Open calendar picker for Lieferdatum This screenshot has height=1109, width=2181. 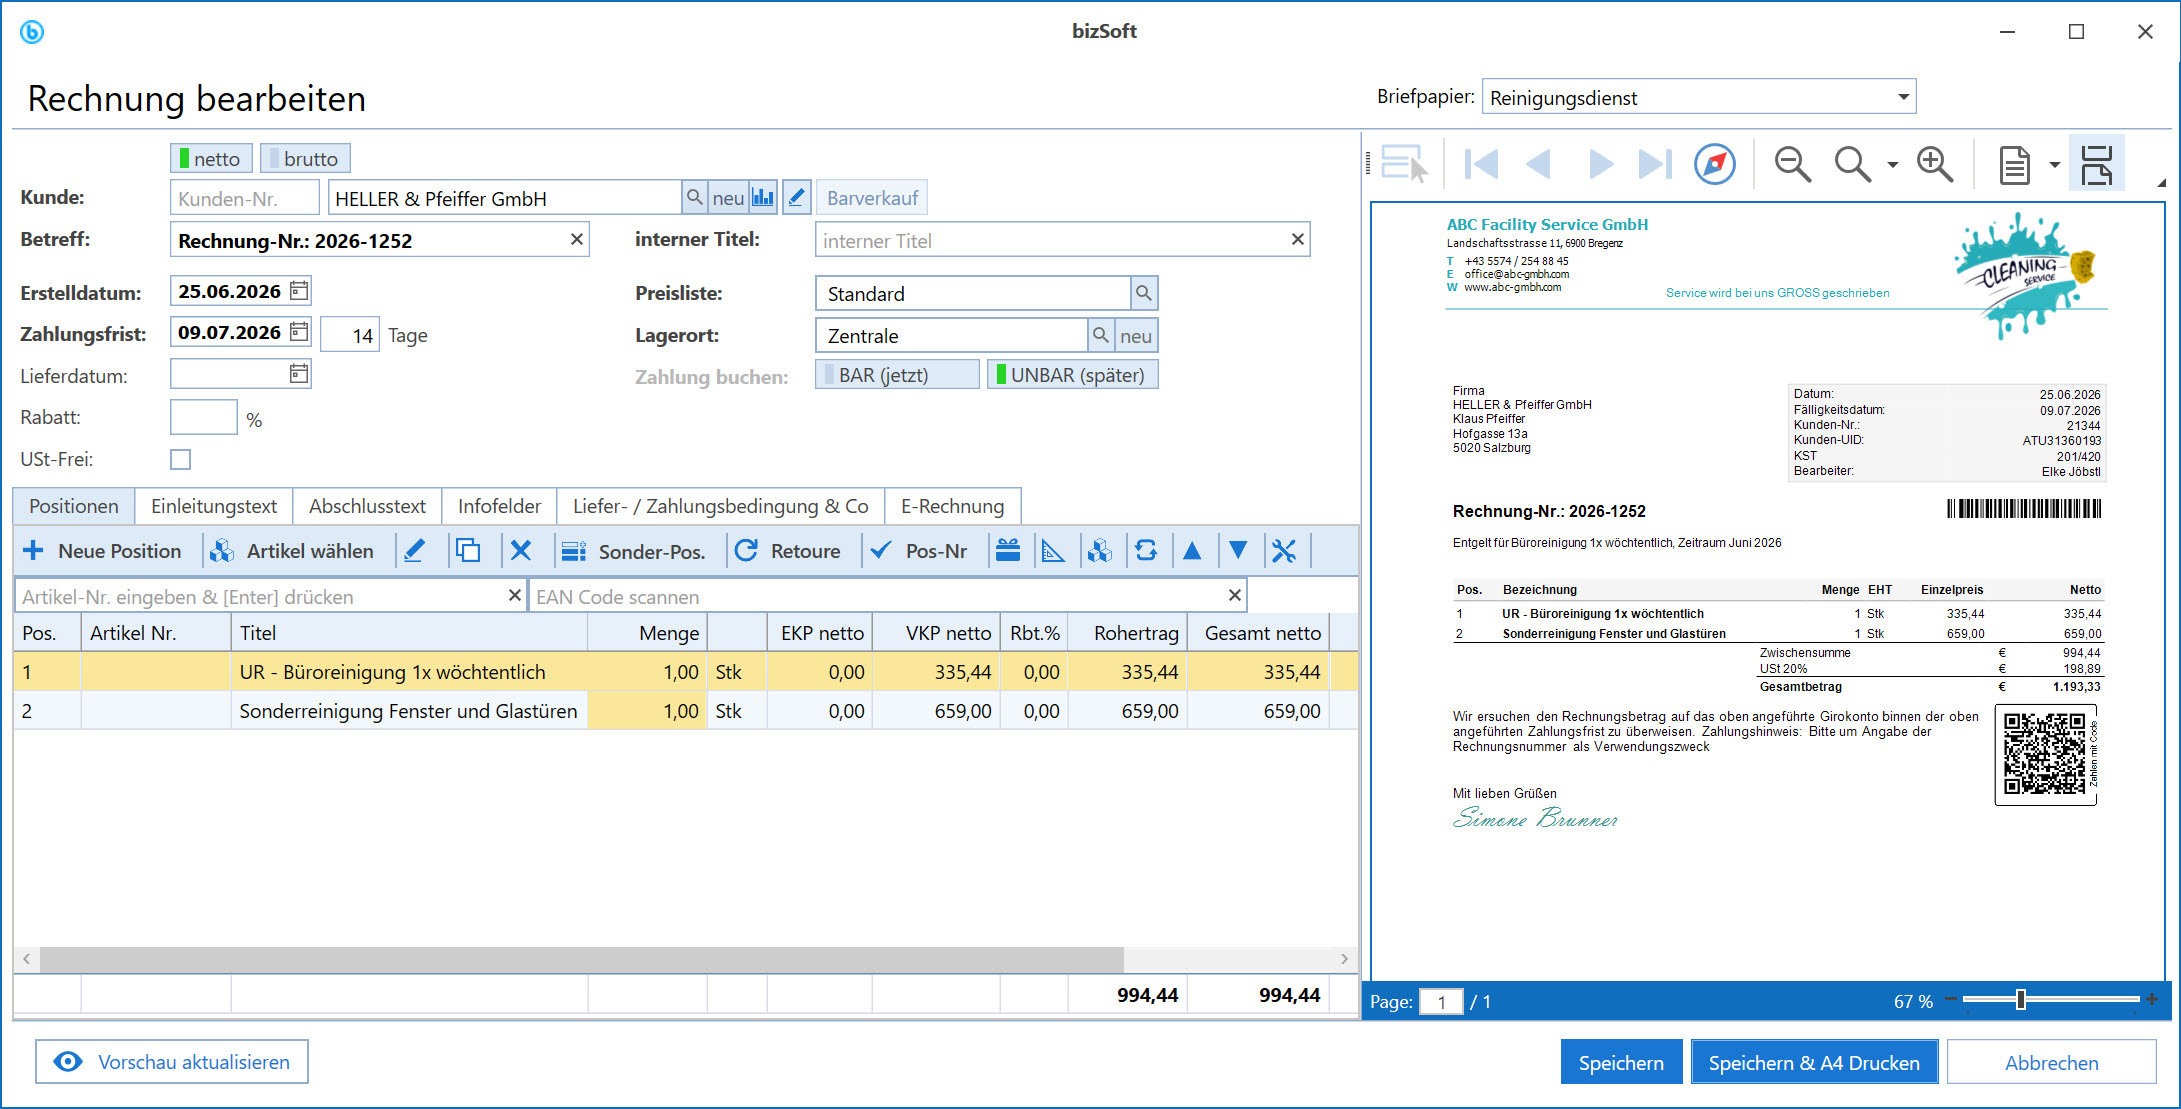[x=299, y=374]
